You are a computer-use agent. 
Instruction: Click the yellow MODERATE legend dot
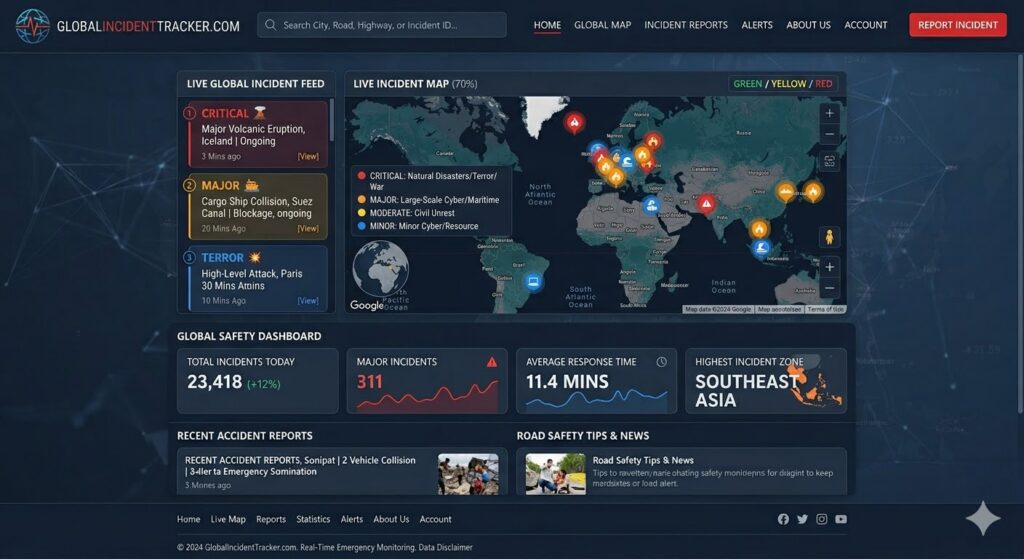point(361,213)
